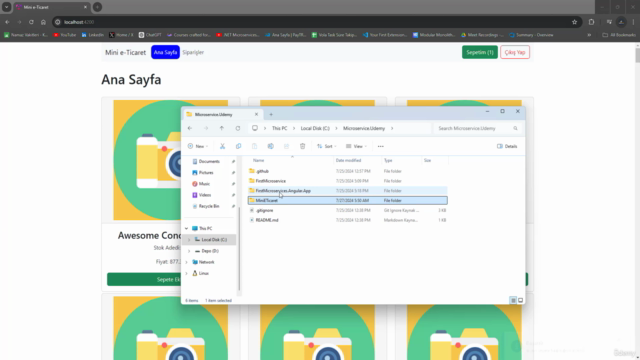The height and width of the screenshot is (360, 640).
Task: Switch Explorer to details list view icon
Action: point(513,300)
